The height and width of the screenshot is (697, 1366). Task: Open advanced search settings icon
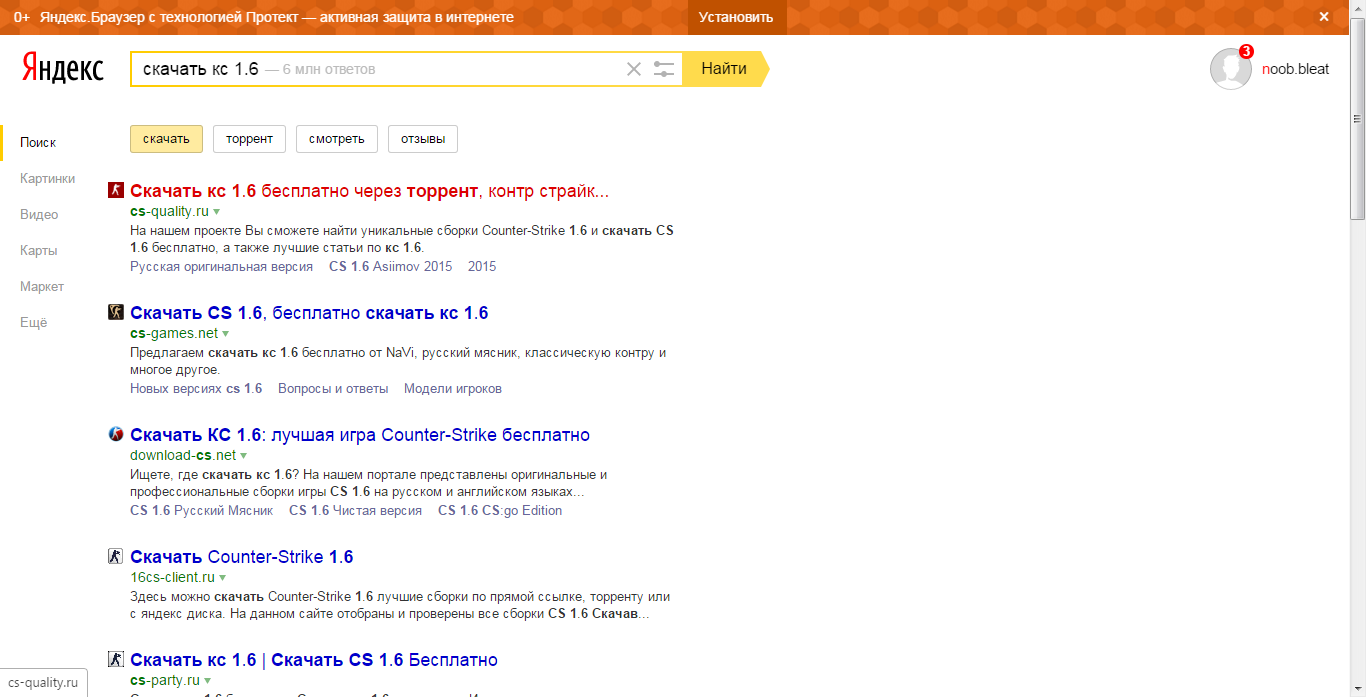pyautogui.click(x=664, y=69)
